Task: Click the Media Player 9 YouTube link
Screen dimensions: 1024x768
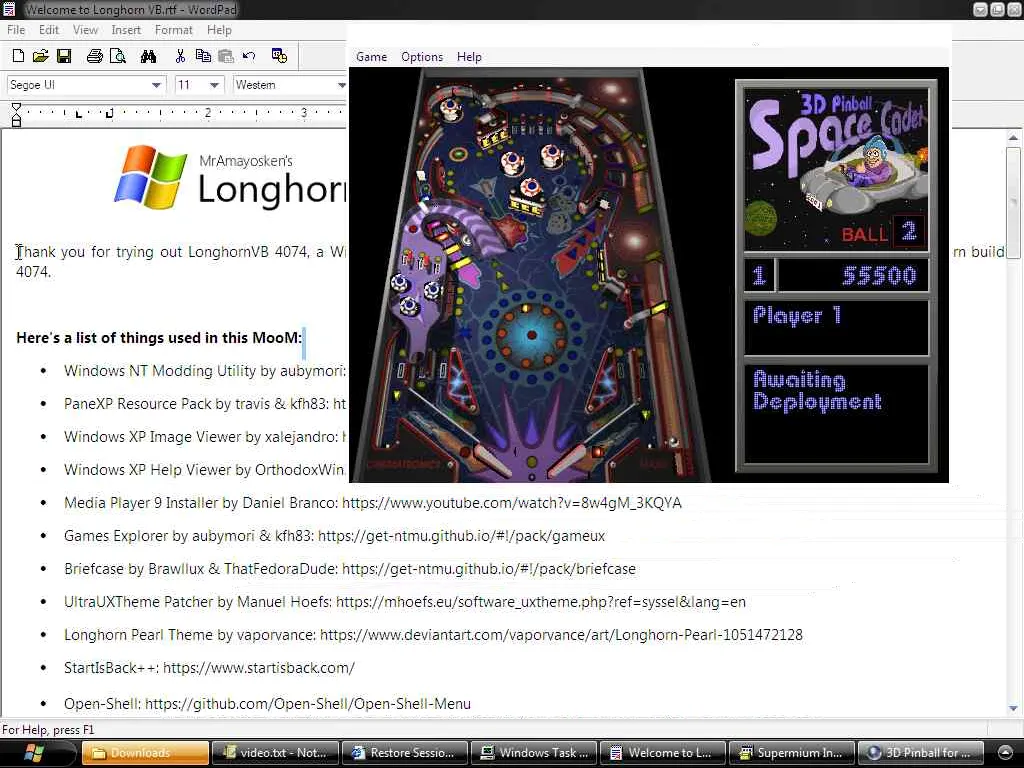Action: click(512, 503)
